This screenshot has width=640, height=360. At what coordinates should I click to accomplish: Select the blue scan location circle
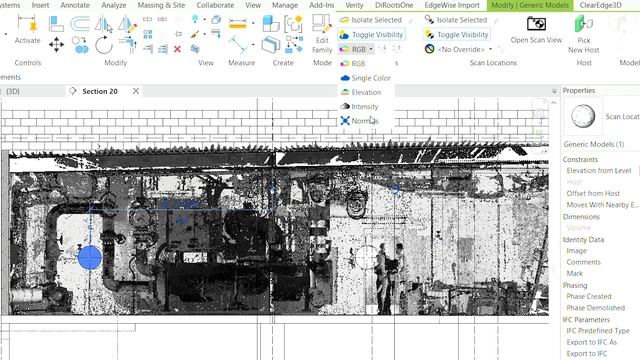[x=90, y=258]
